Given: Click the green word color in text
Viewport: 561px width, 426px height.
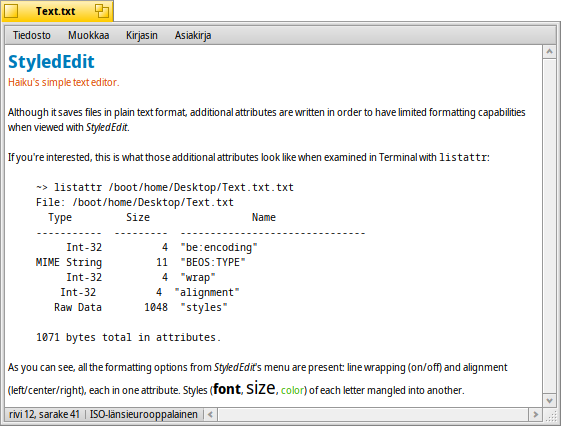Looking at the screenshot, I should click(x=292, y=390).
